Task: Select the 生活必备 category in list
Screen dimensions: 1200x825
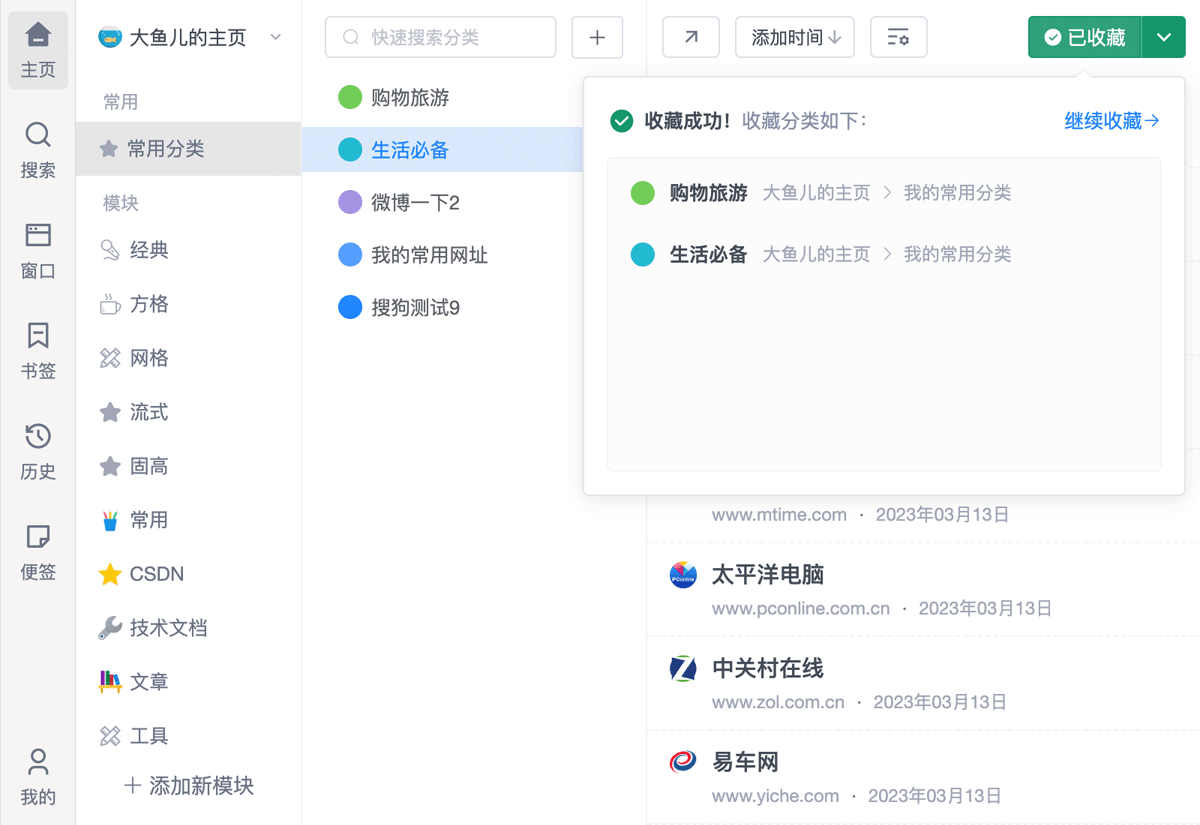Action: (x=442, y=150)
